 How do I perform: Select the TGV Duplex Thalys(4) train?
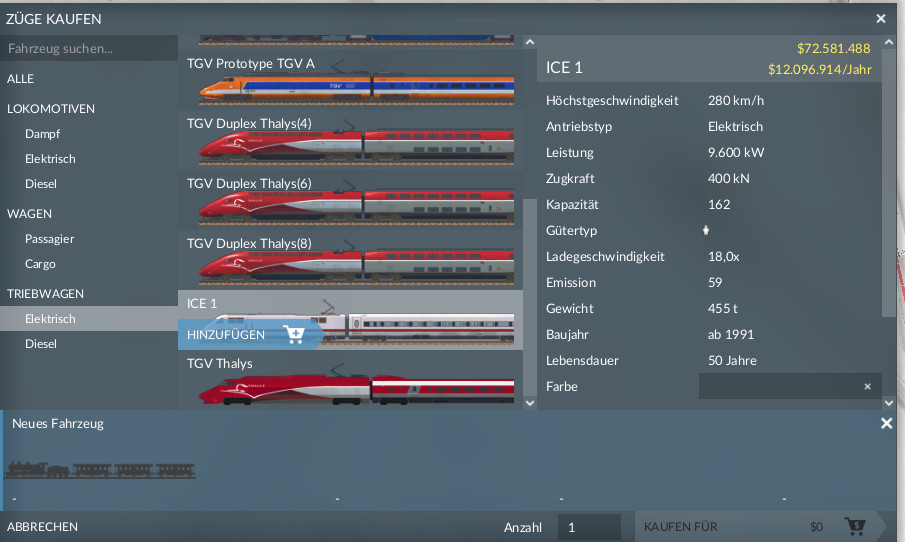[x=350, y=140]
